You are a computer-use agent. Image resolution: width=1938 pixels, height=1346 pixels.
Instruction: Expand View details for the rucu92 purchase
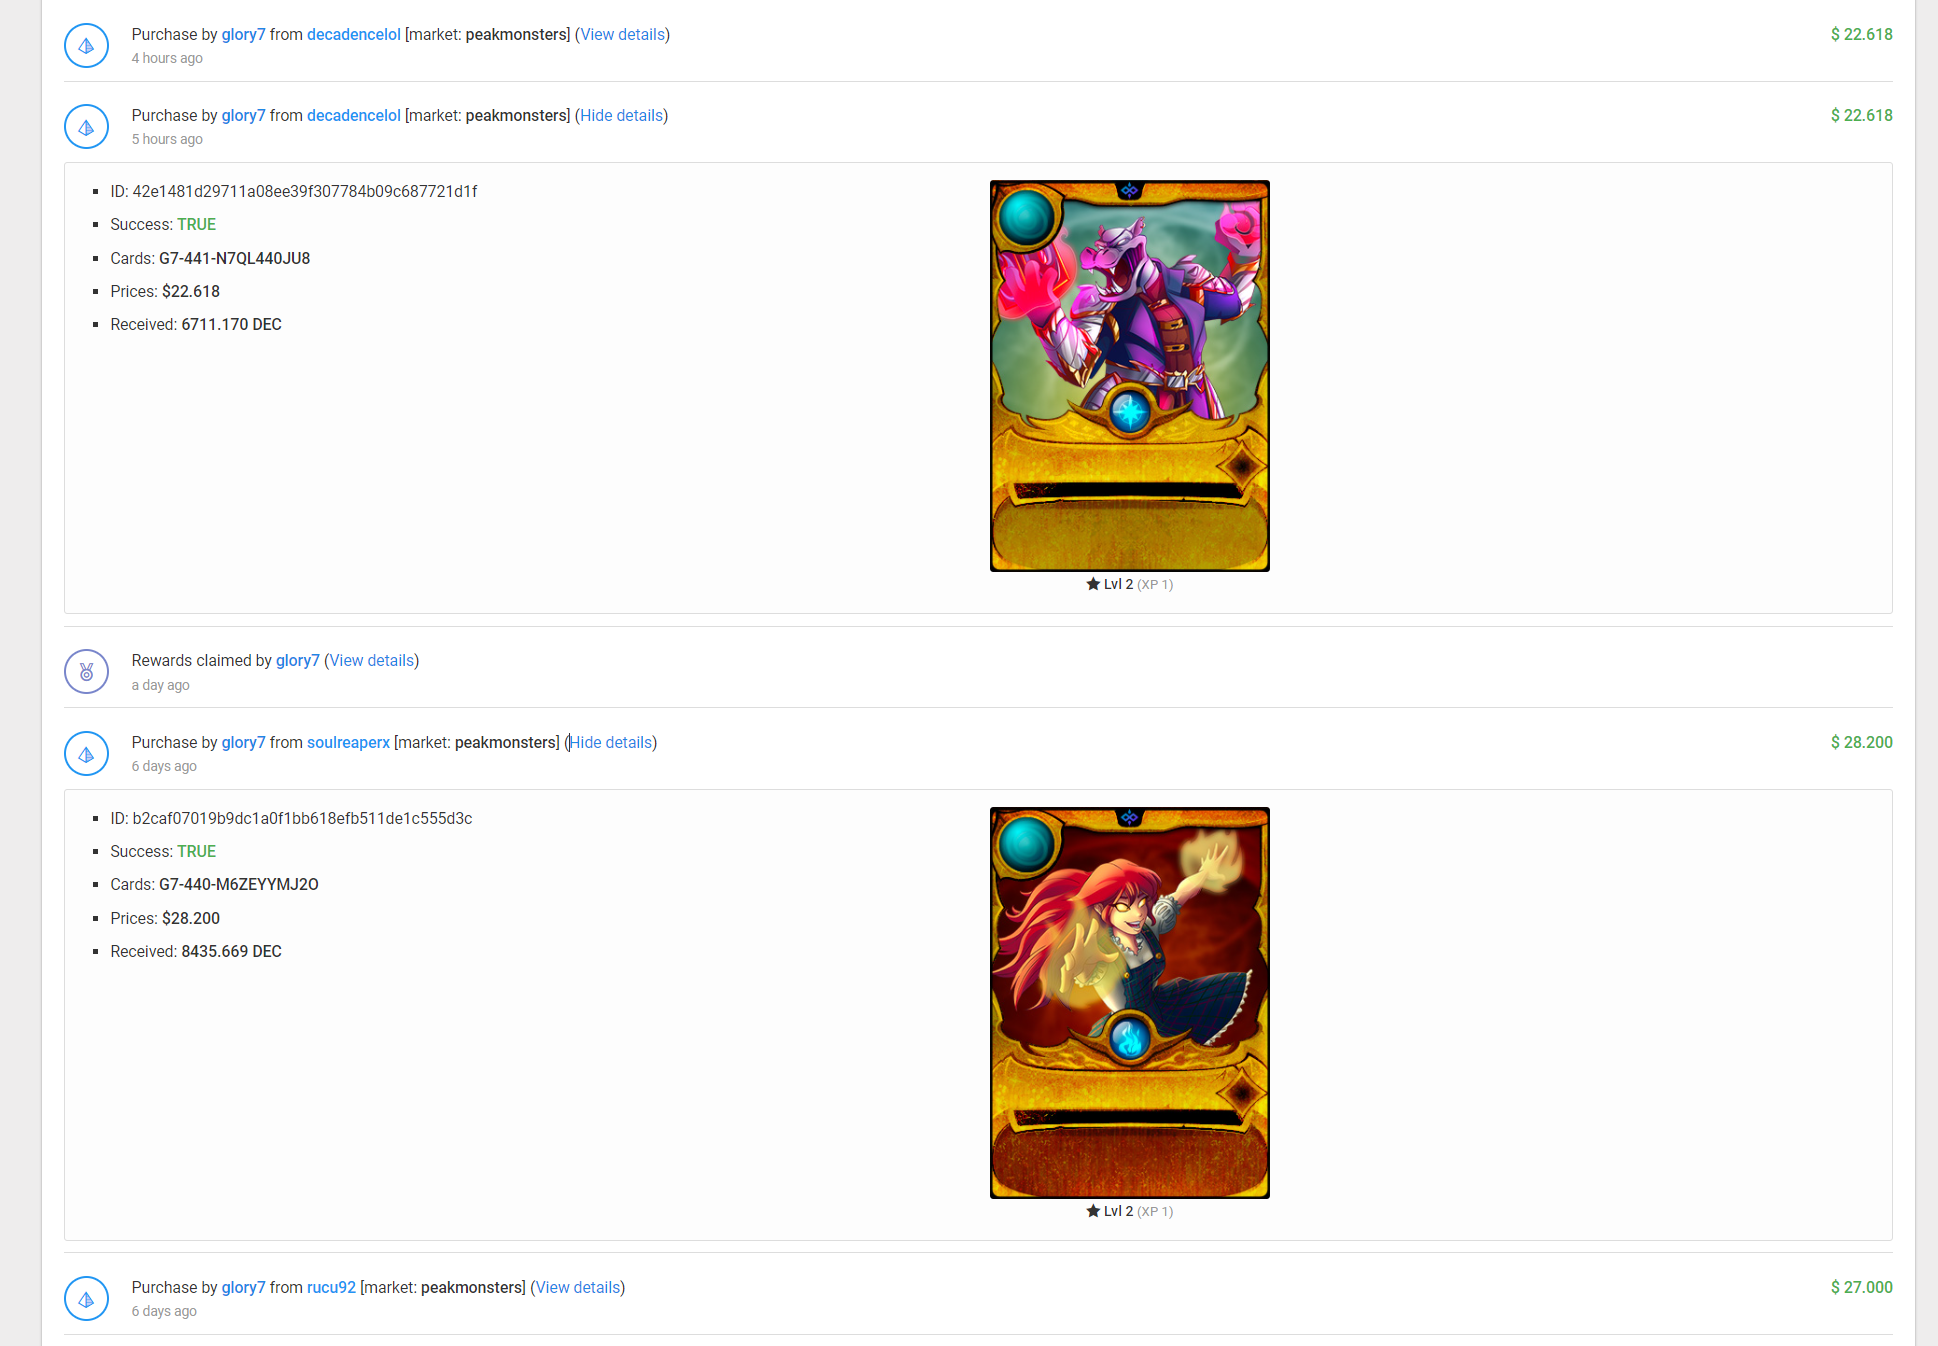coord(577,1287)
